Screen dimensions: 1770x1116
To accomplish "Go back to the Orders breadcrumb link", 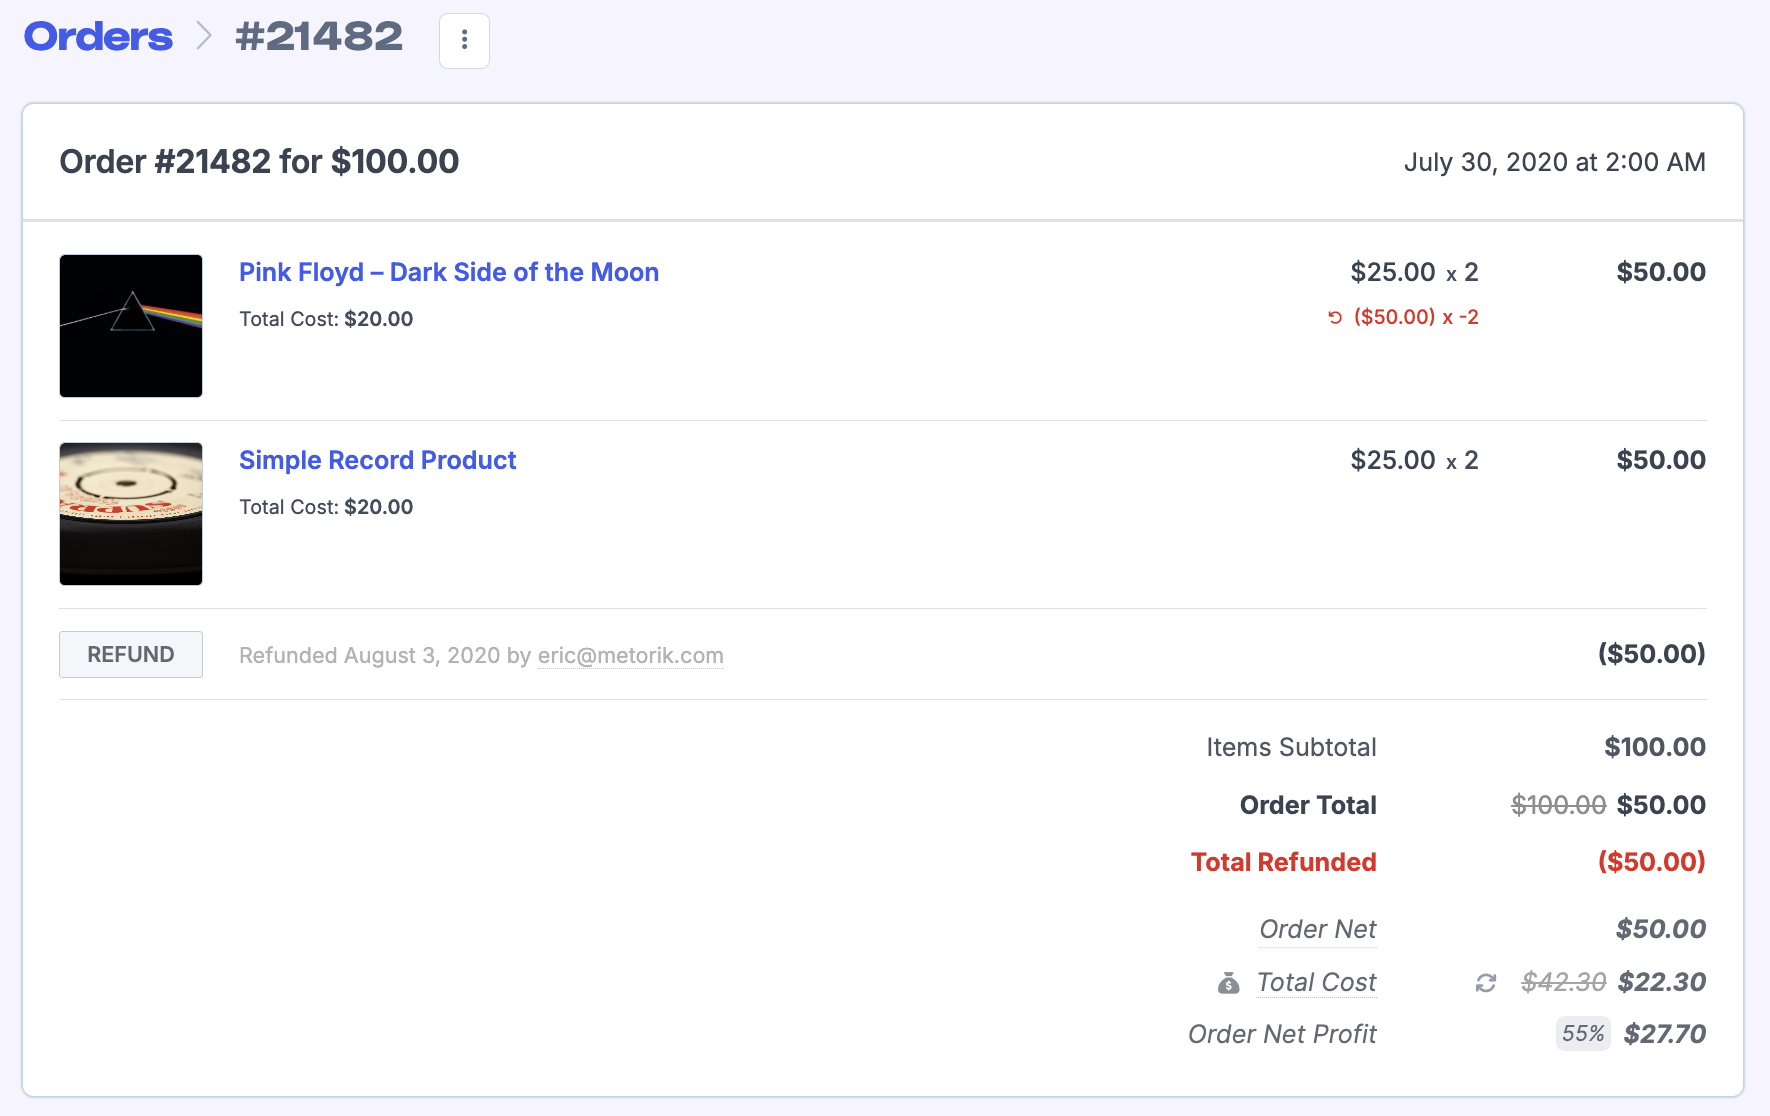I will coord(98,37).
